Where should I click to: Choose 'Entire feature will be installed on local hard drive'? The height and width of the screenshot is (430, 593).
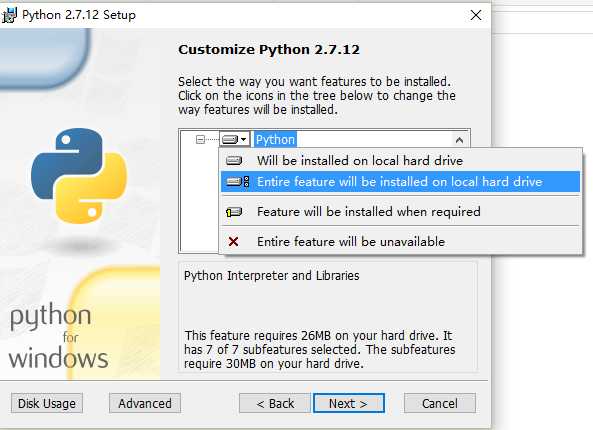(x=401, y=182)
